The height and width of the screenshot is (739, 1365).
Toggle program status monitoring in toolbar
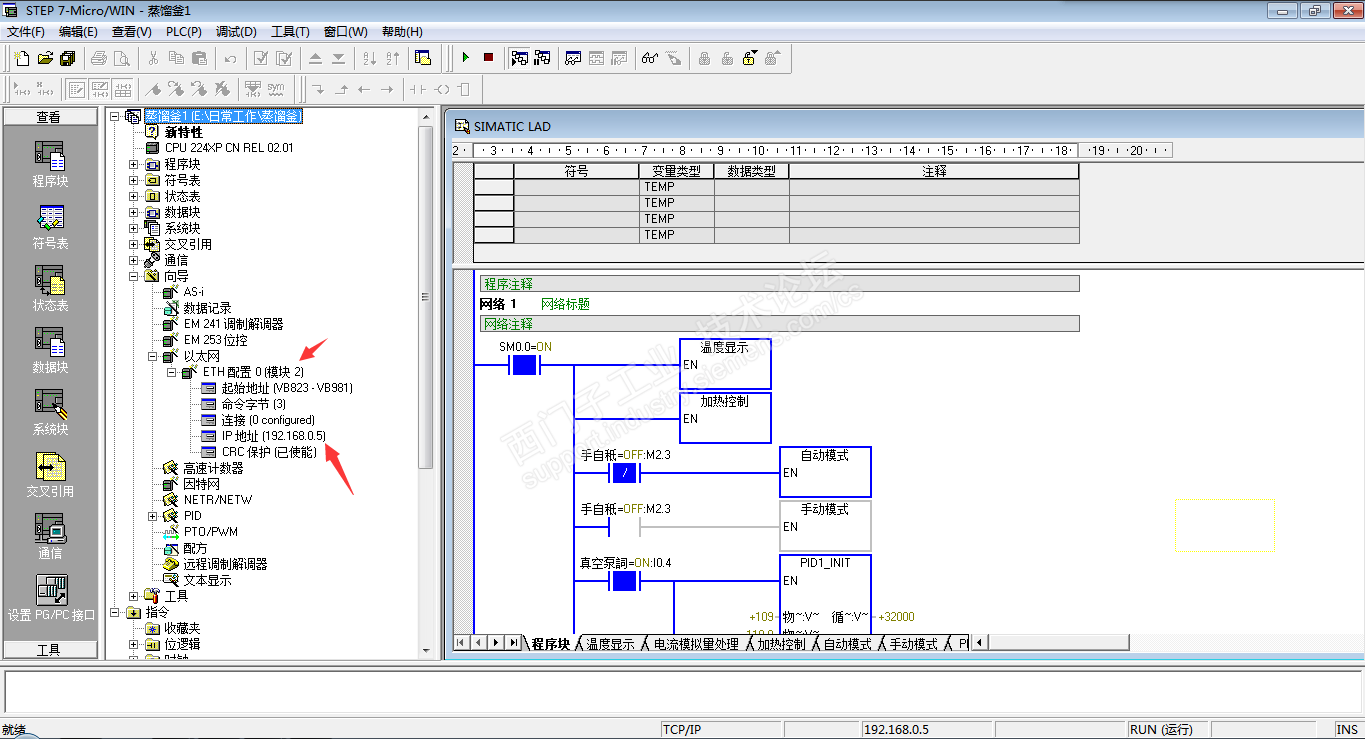coord(519,58)
